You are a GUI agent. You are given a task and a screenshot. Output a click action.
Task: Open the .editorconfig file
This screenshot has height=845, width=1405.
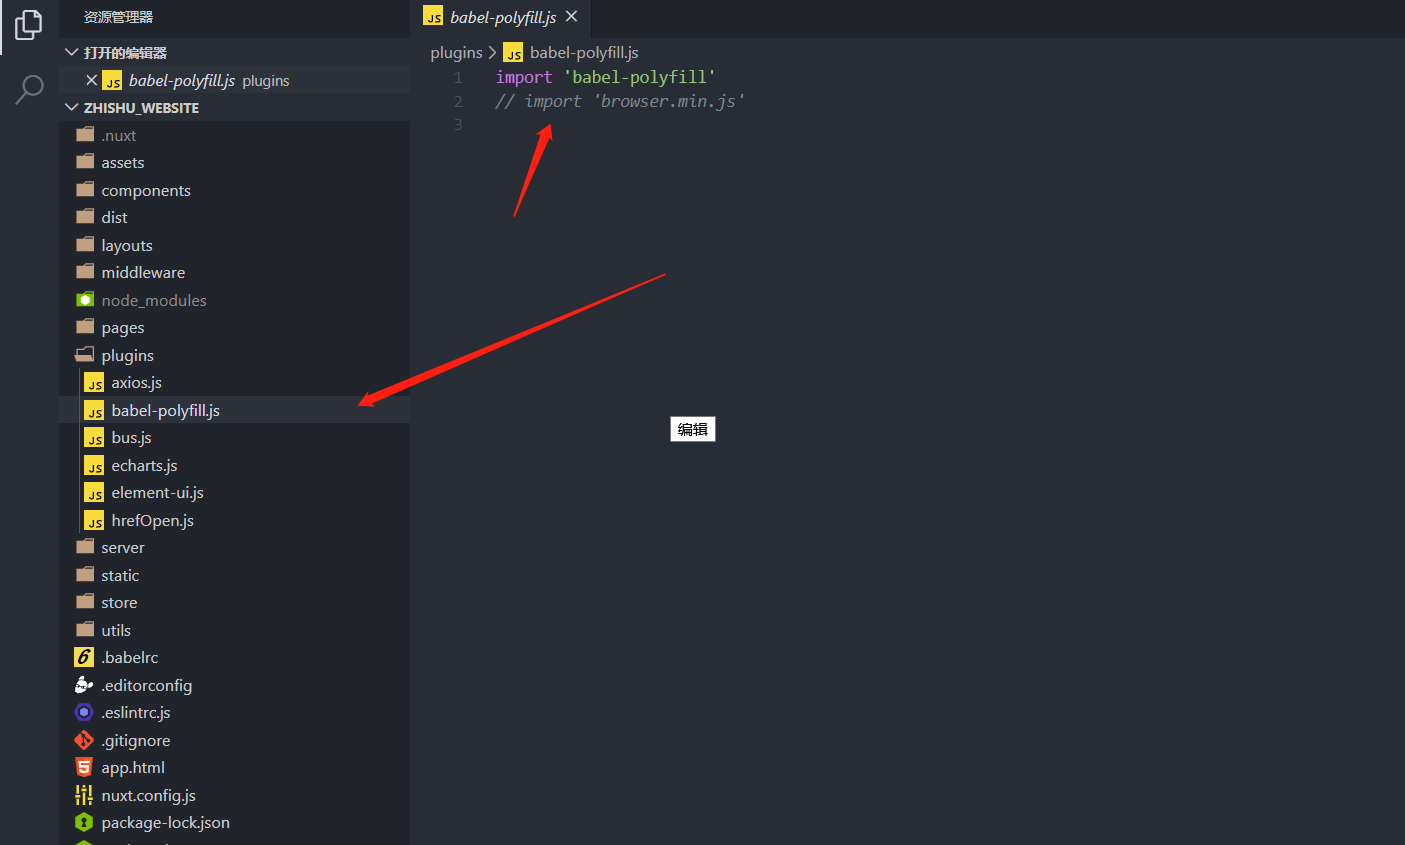[x=234, y=685]
